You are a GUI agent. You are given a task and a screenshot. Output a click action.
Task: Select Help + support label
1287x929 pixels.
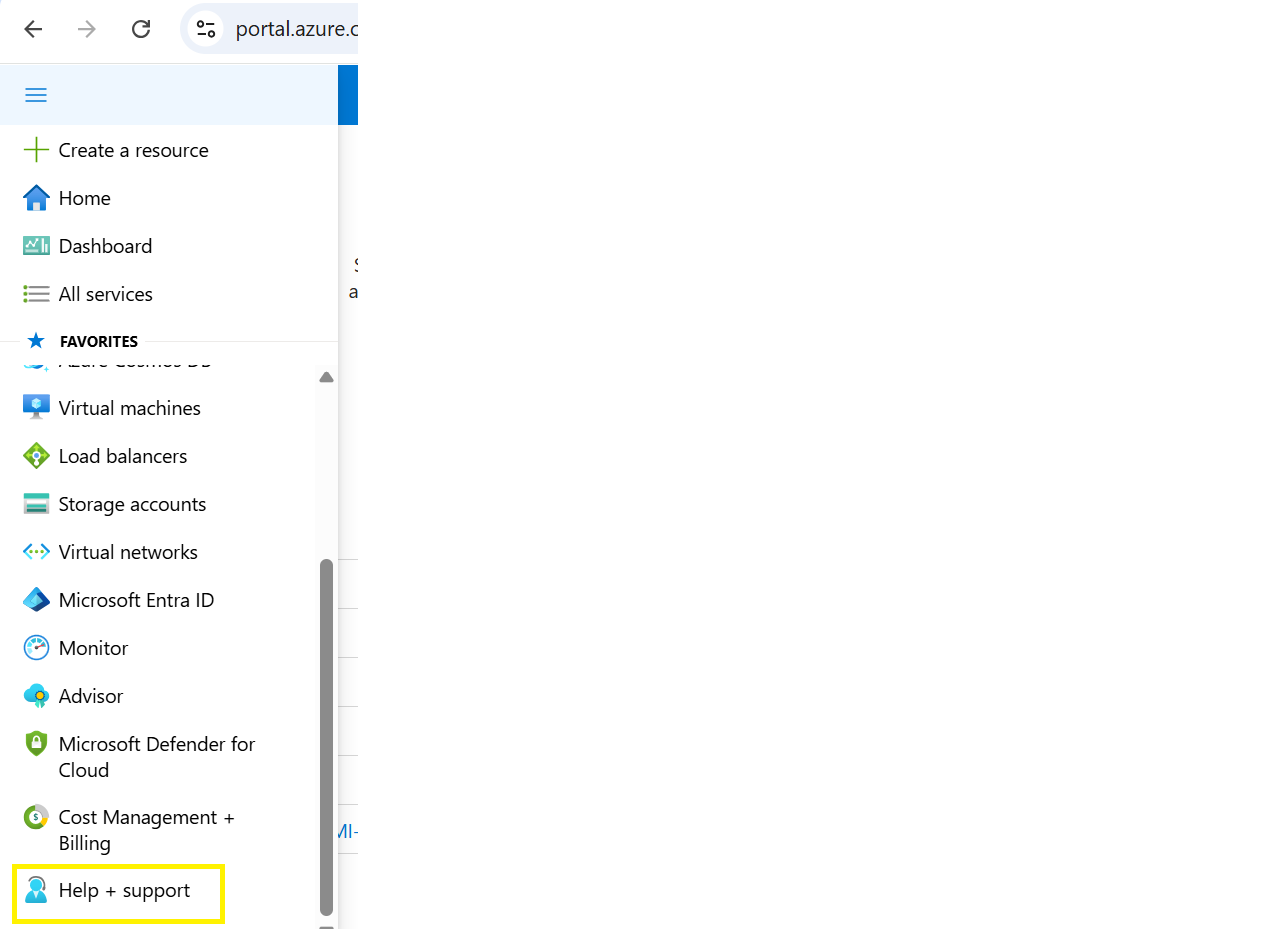click(x=125, y=890)
